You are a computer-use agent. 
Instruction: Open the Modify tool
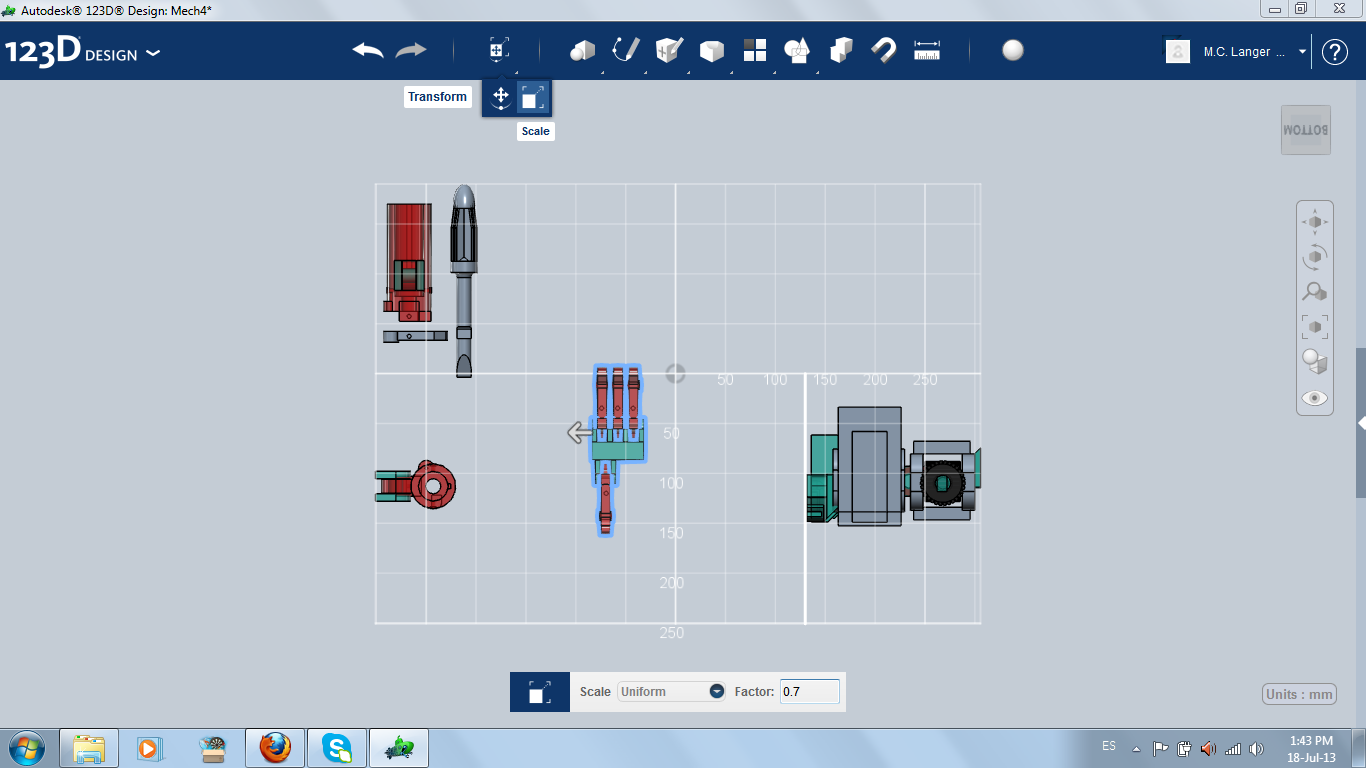pos(711,50)
